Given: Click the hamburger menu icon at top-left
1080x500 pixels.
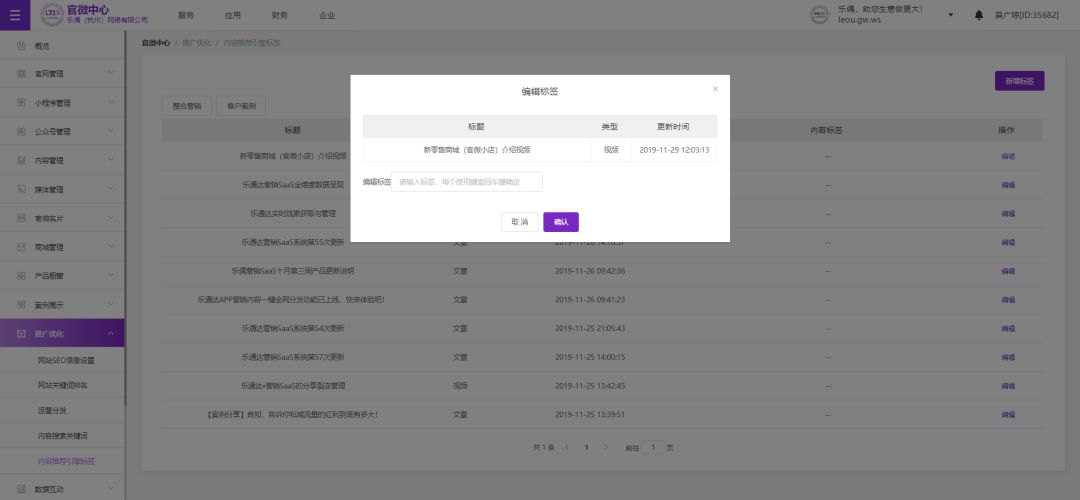Looking at the screenshot, I should (x=14, y=15).
